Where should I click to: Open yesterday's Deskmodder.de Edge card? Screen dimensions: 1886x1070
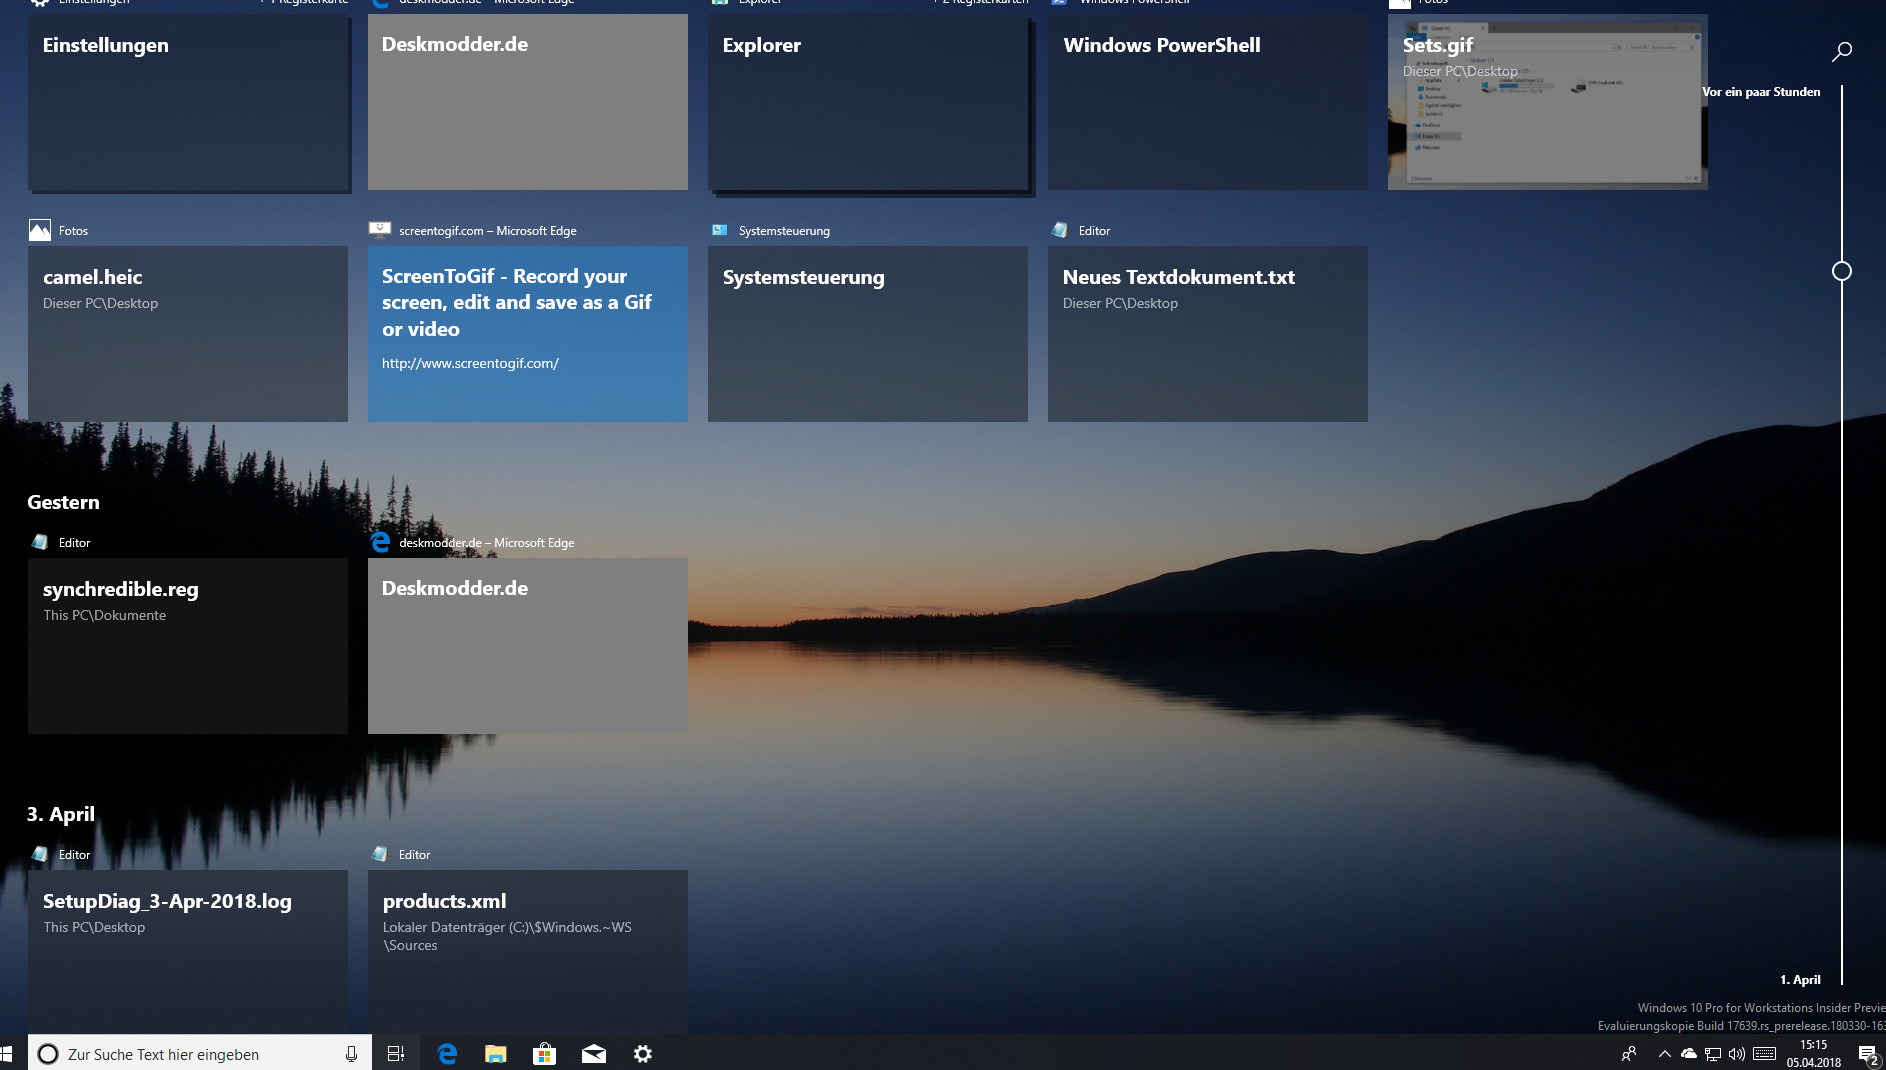[x=528, y=646]
